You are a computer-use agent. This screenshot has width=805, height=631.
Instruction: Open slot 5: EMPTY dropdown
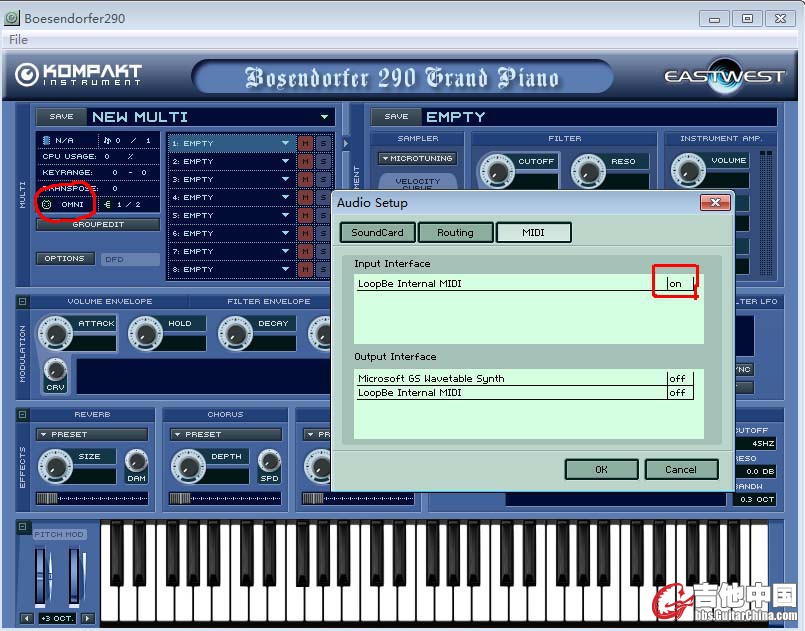285,215
